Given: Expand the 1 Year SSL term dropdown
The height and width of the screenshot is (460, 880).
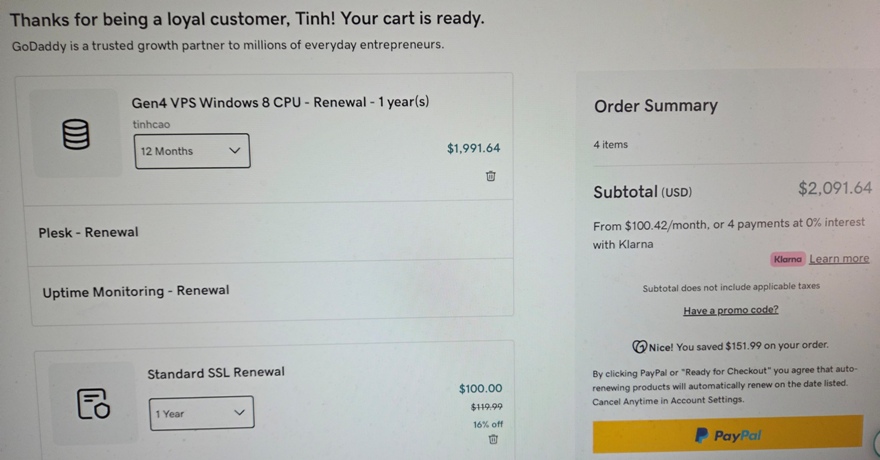Looking at the screenshot, I should tap(201, 413).
